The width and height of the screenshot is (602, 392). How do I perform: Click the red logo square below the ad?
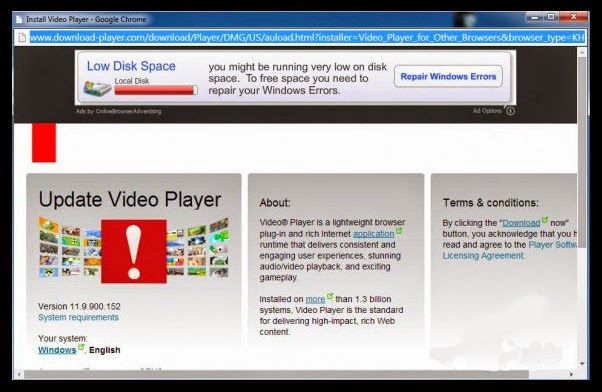click(x=44, y=142)
